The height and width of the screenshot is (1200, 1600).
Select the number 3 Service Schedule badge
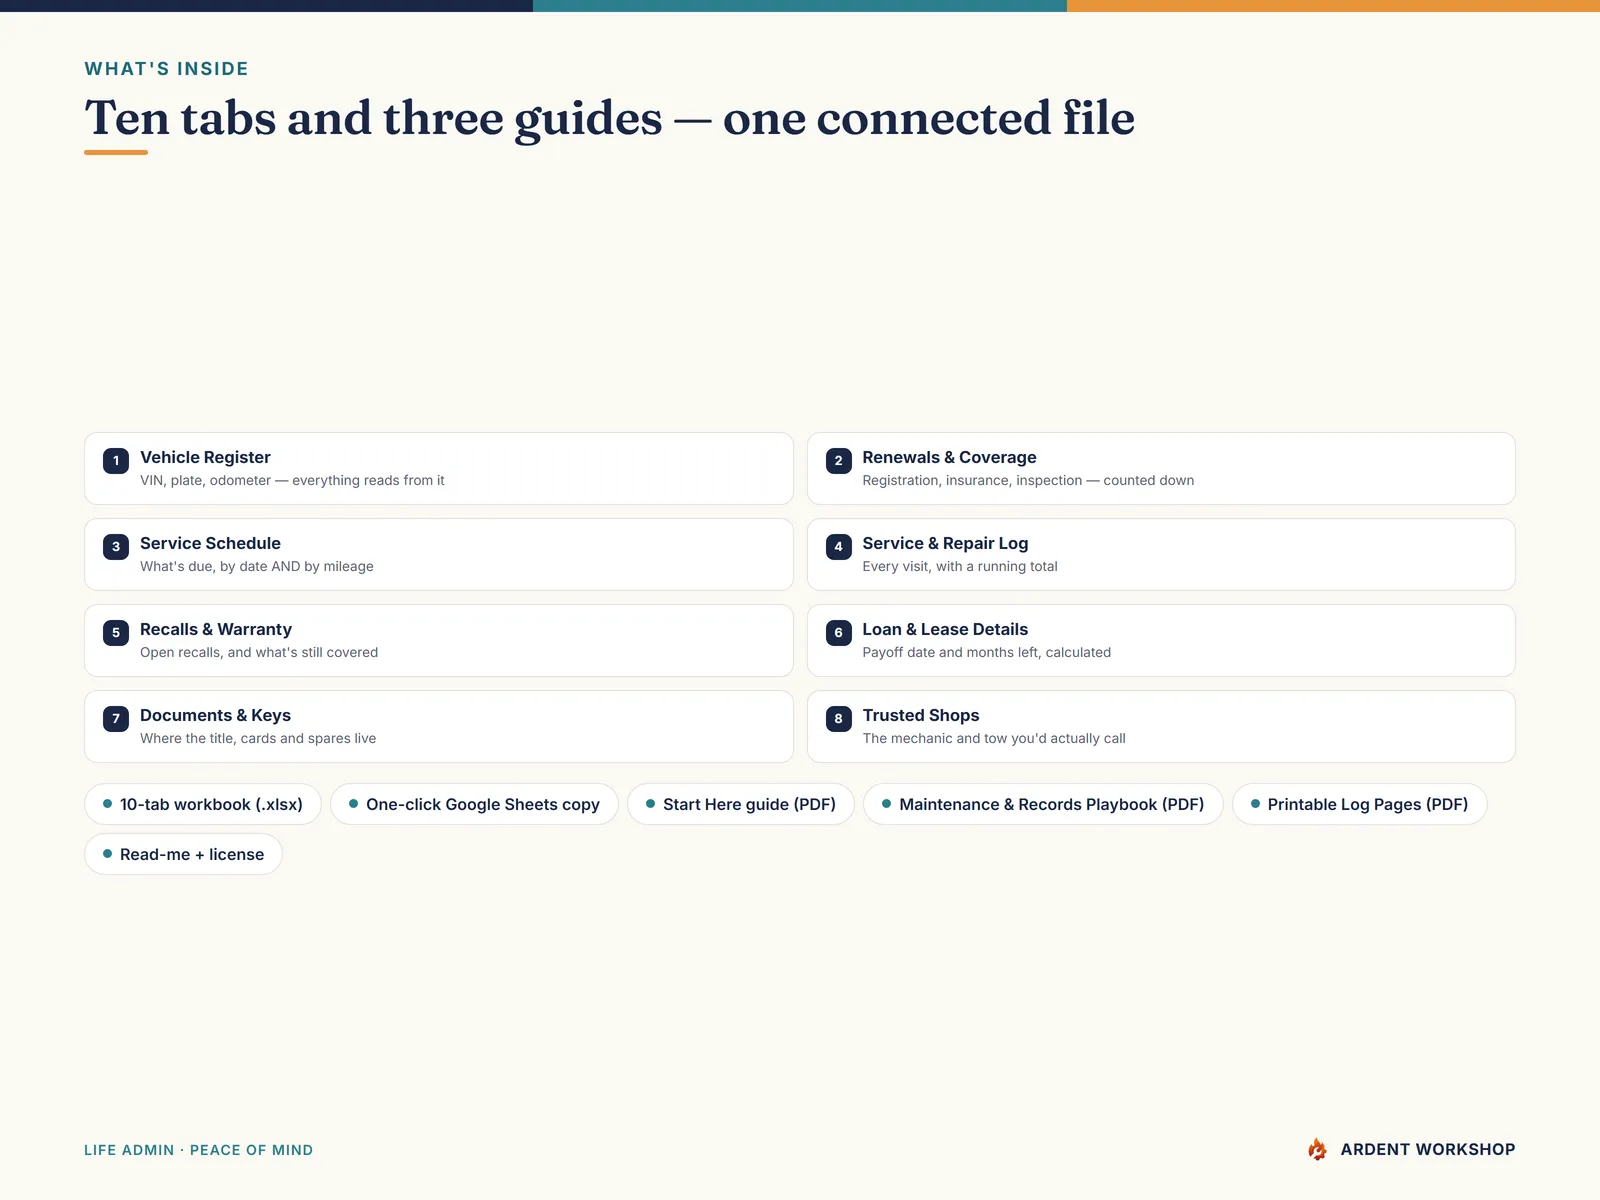[x=116, y=547]
